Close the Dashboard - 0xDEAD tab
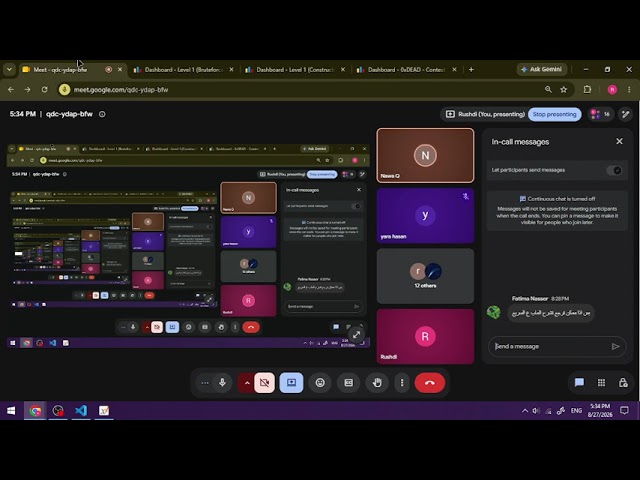The height and width of the screenshot is (480, 640). (454, 70)
